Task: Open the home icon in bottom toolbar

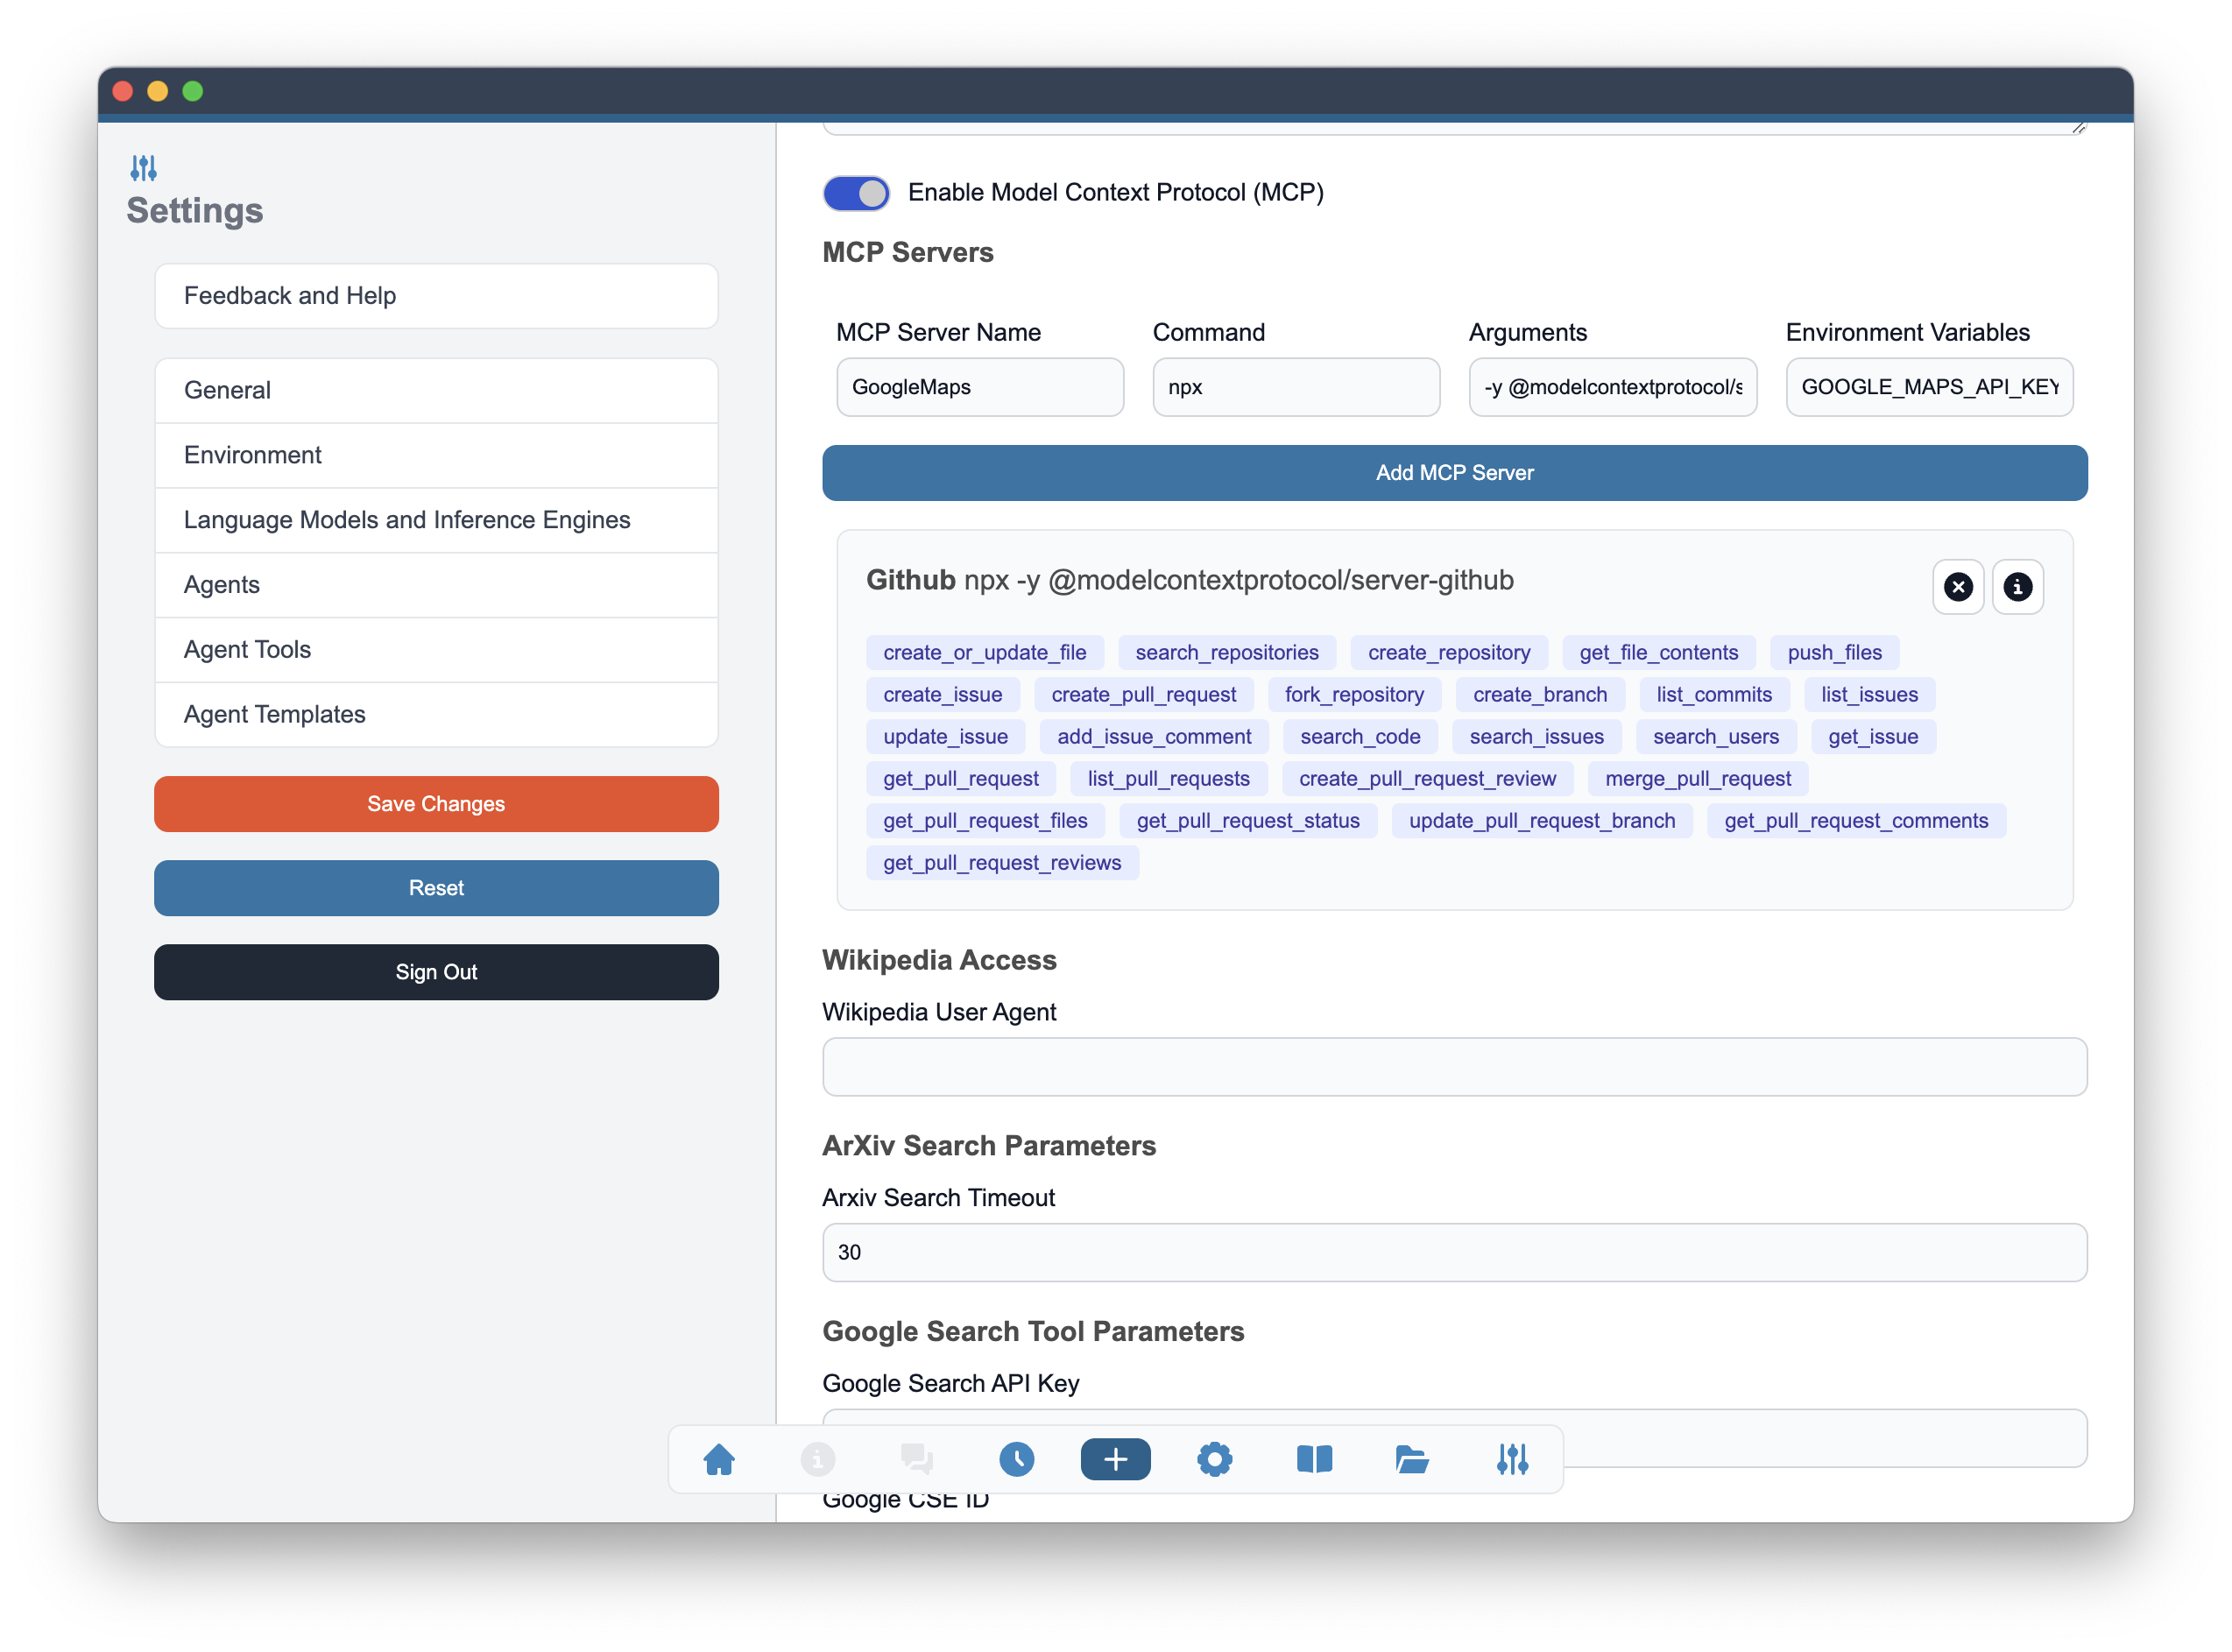Action: point(718,1459)
